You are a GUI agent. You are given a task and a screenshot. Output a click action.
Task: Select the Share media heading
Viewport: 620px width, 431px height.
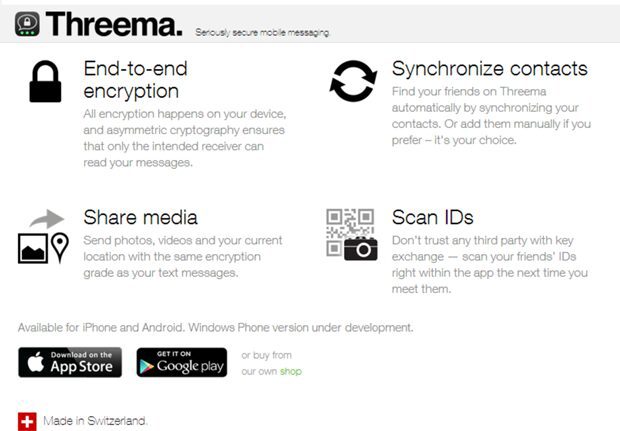pyautogui.click(x=140, y=217)
